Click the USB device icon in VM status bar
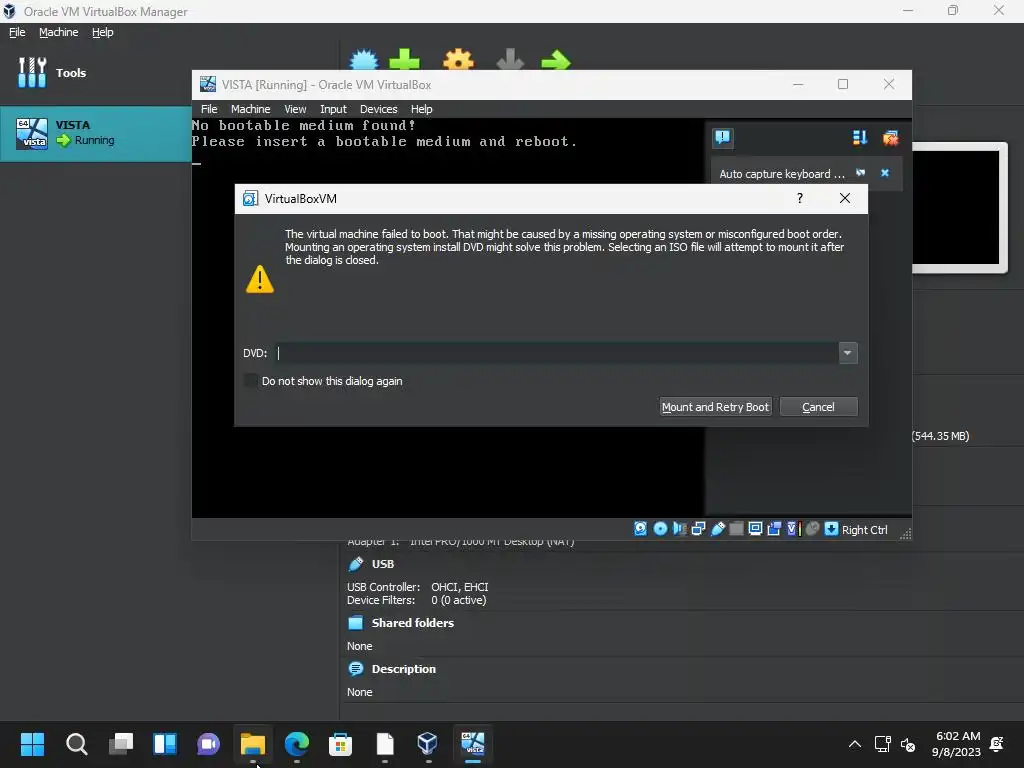Viewport: 1024px width, 768px height. (718, 529)
